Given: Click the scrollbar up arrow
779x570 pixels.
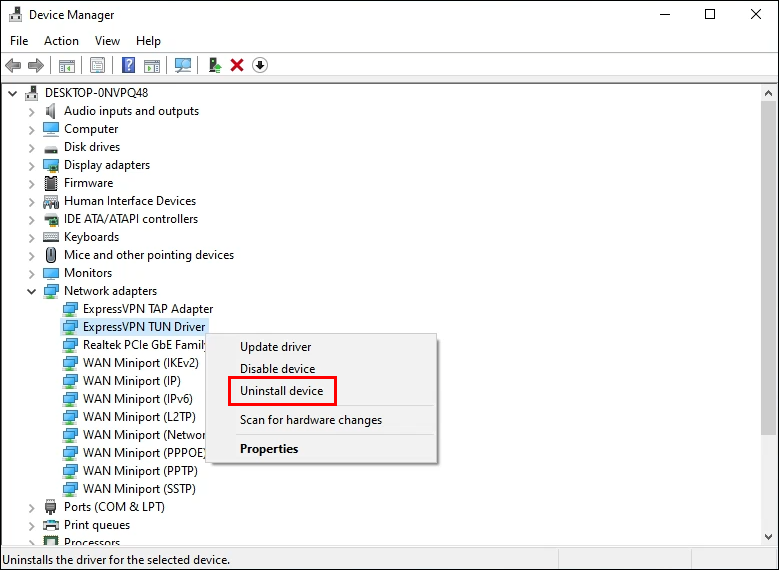Looking at the screenshot, I should [x=769, y=93].
